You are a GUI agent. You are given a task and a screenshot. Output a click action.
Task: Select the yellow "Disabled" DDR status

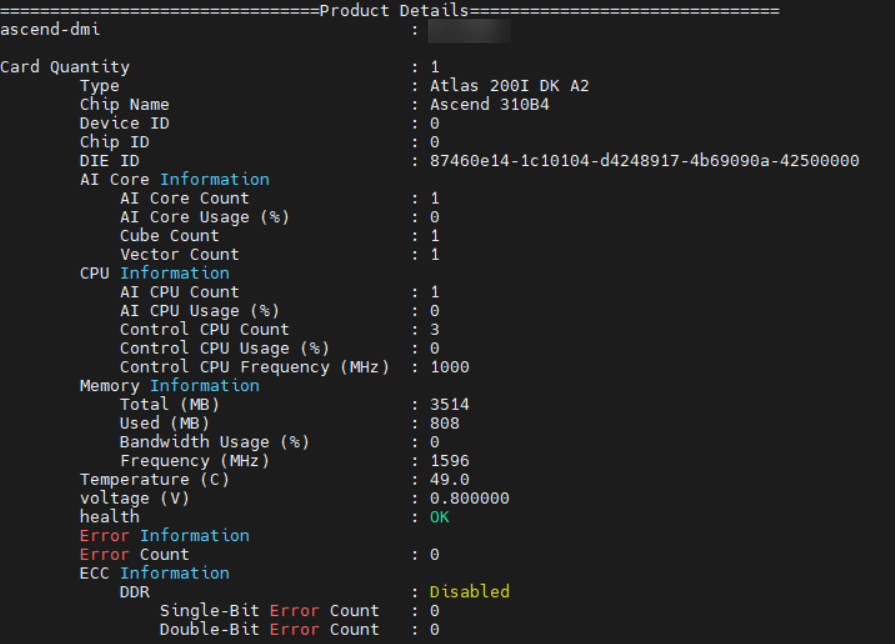tap(470, 592)
